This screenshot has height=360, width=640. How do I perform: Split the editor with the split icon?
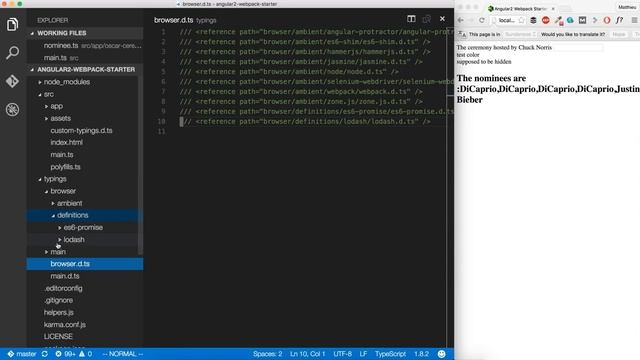(411, 19)
